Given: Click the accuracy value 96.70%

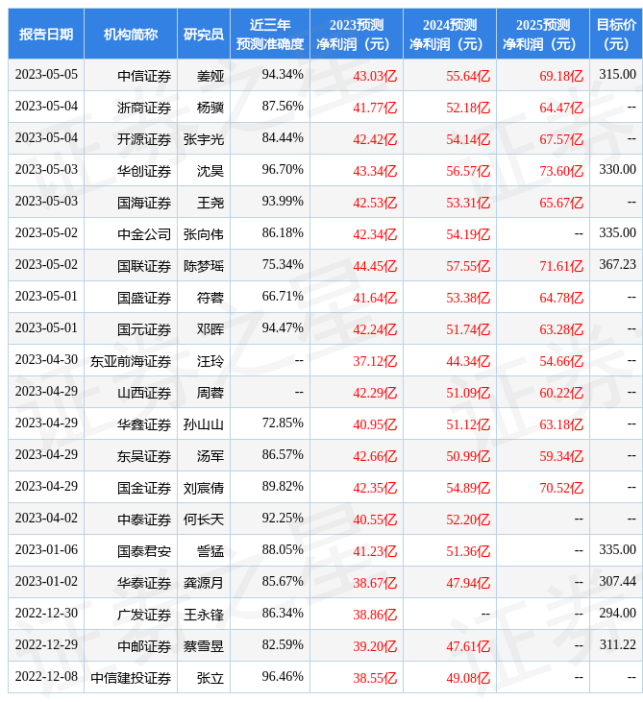Looking at the screenshot, I should [x=283, y=169].
